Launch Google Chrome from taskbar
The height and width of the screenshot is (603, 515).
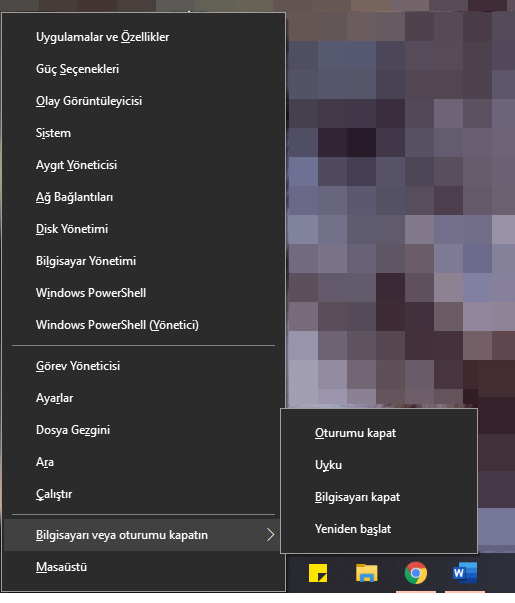click(416, 573)
